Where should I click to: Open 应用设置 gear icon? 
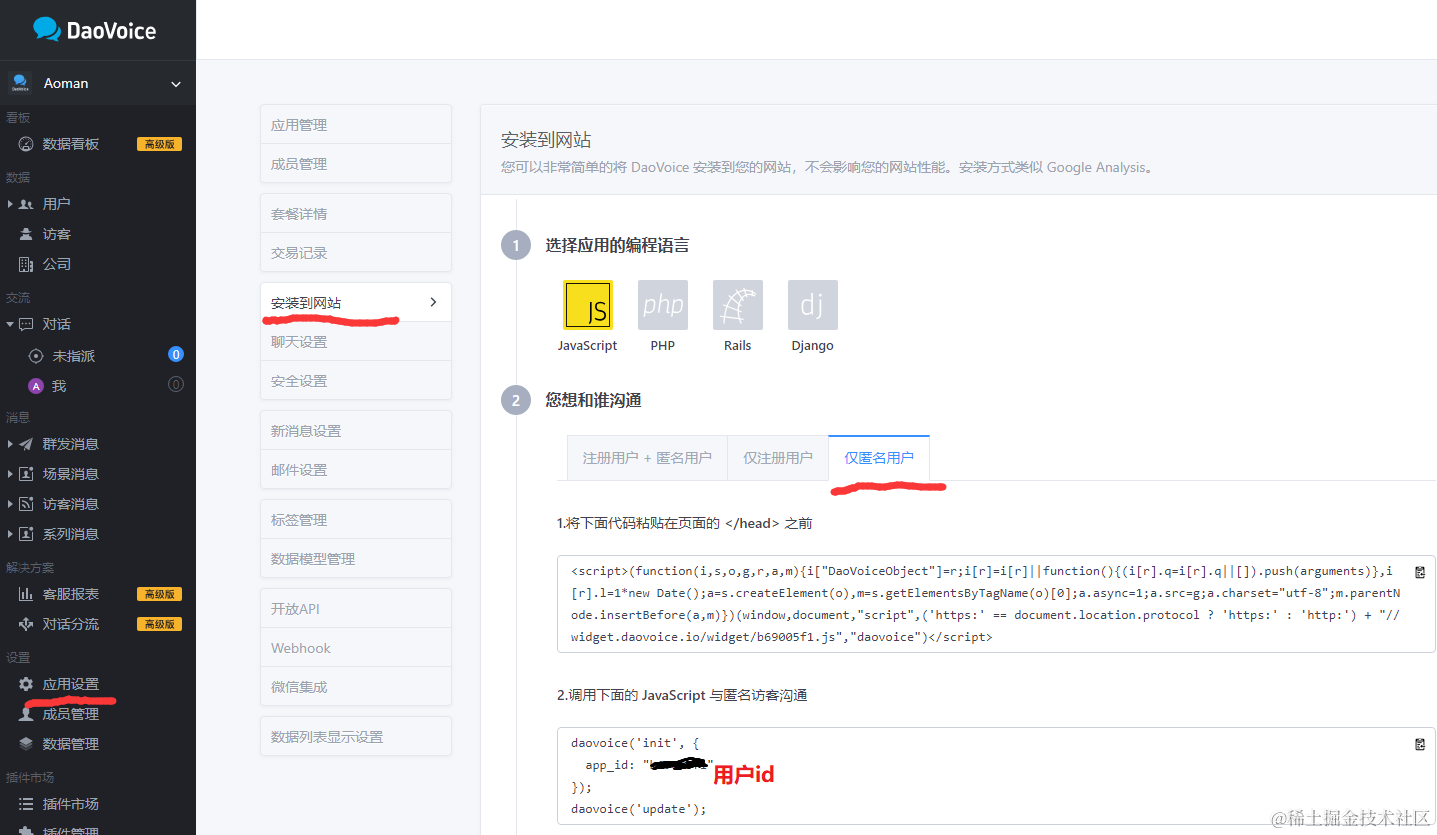(26, 684)
